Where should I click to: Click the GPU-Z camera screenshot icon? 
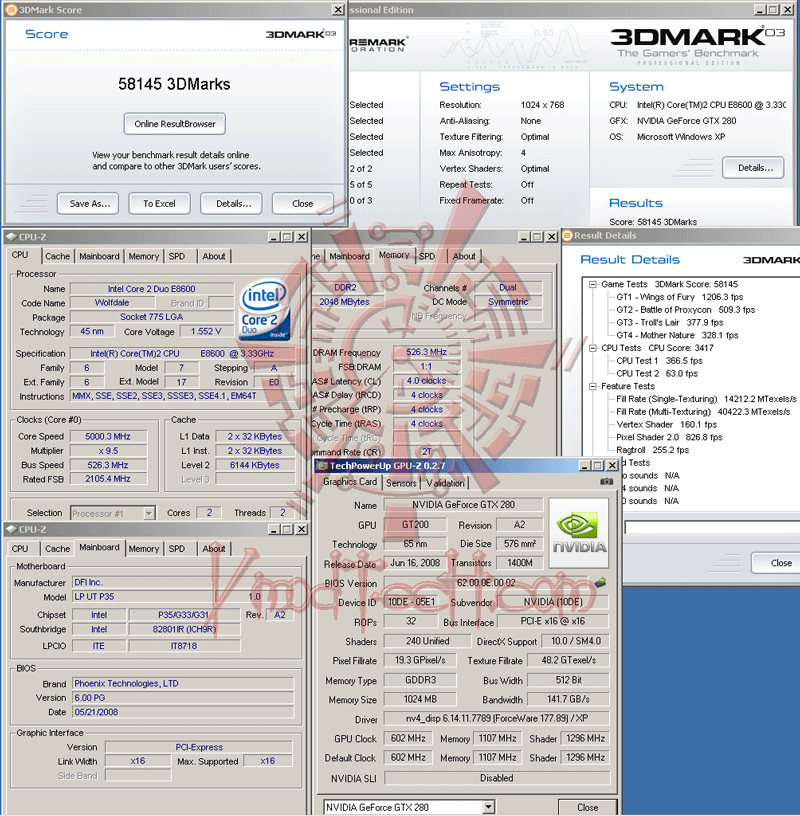tap(606, 482)
